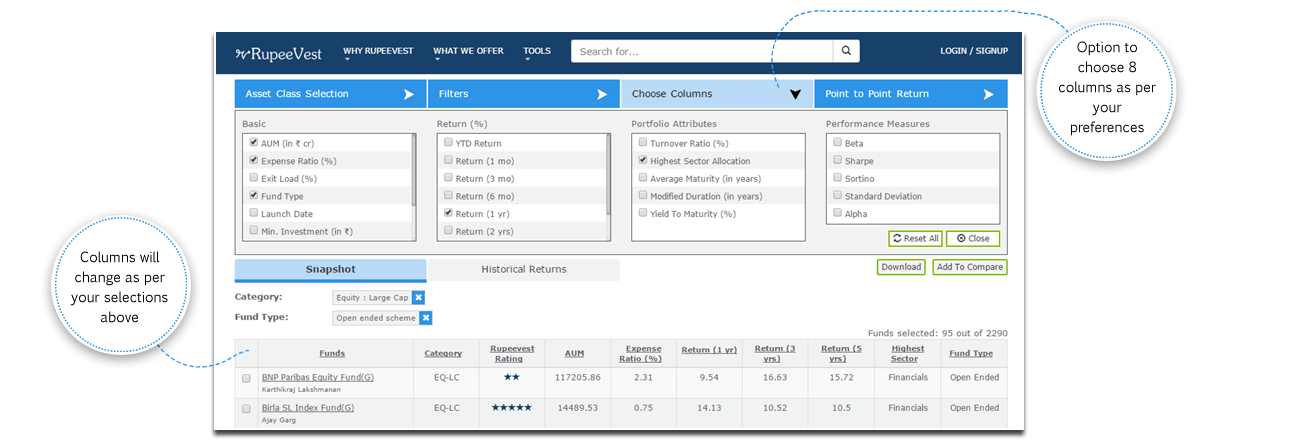This screenshot has height=445, width=1300.
Task: Click the Download button
Action: pyautogui.click(x=901, y=267)
